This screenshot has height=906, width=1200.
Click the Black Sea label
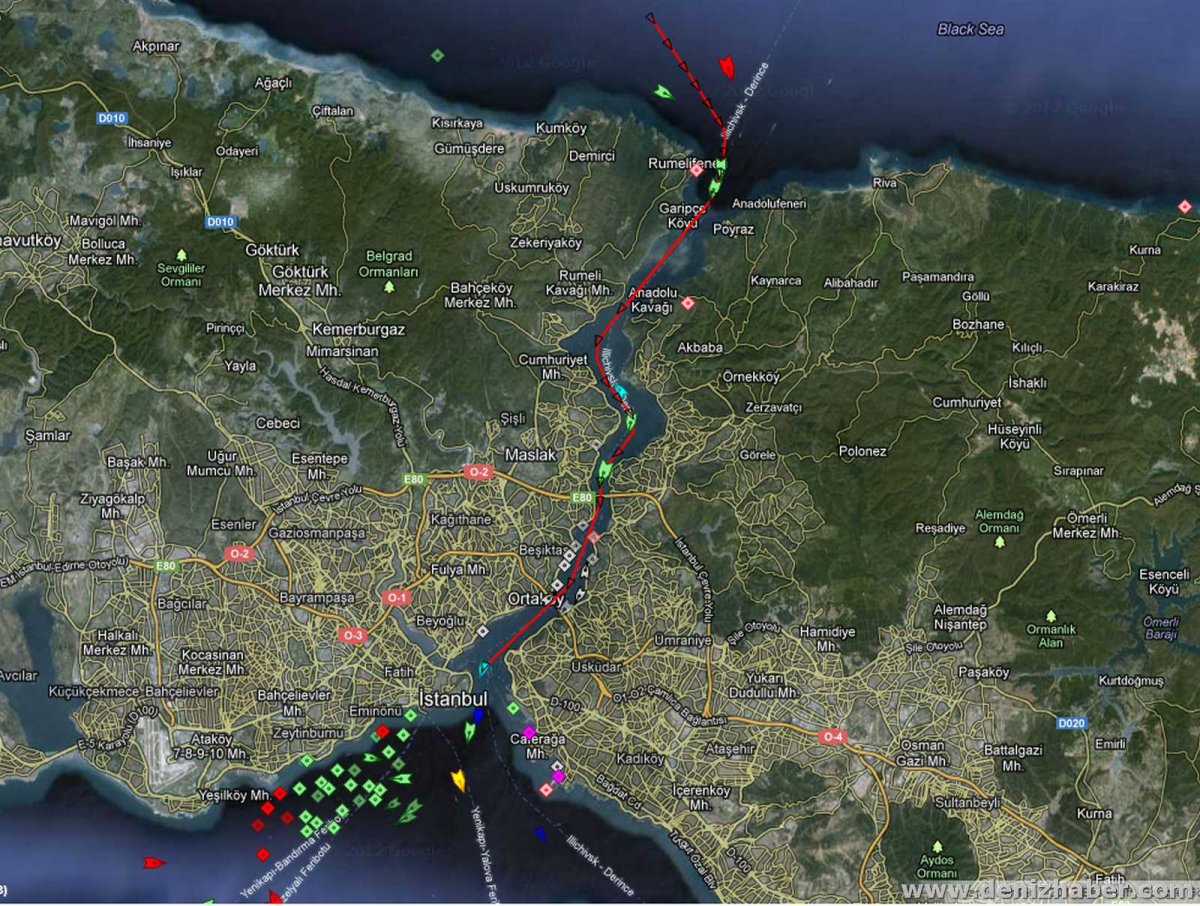click(970, 29)
